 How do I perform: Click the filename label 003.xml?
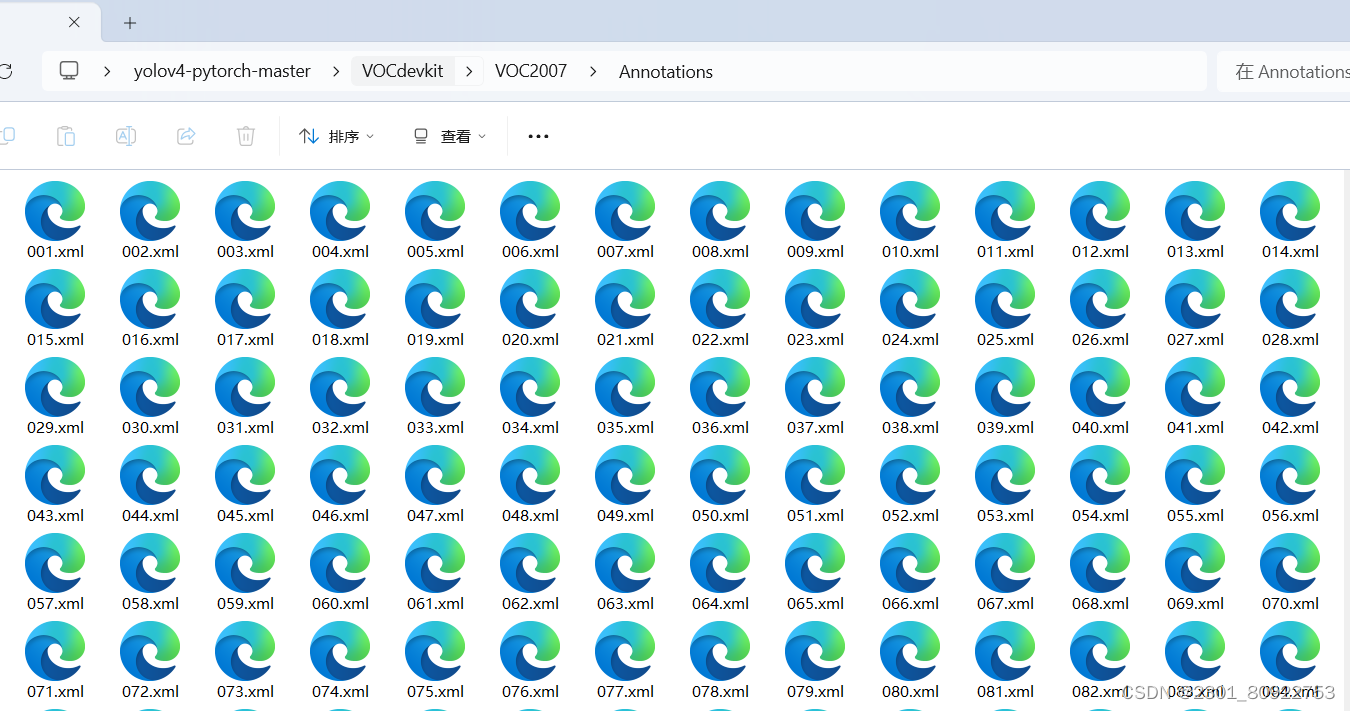coord(245,252)
